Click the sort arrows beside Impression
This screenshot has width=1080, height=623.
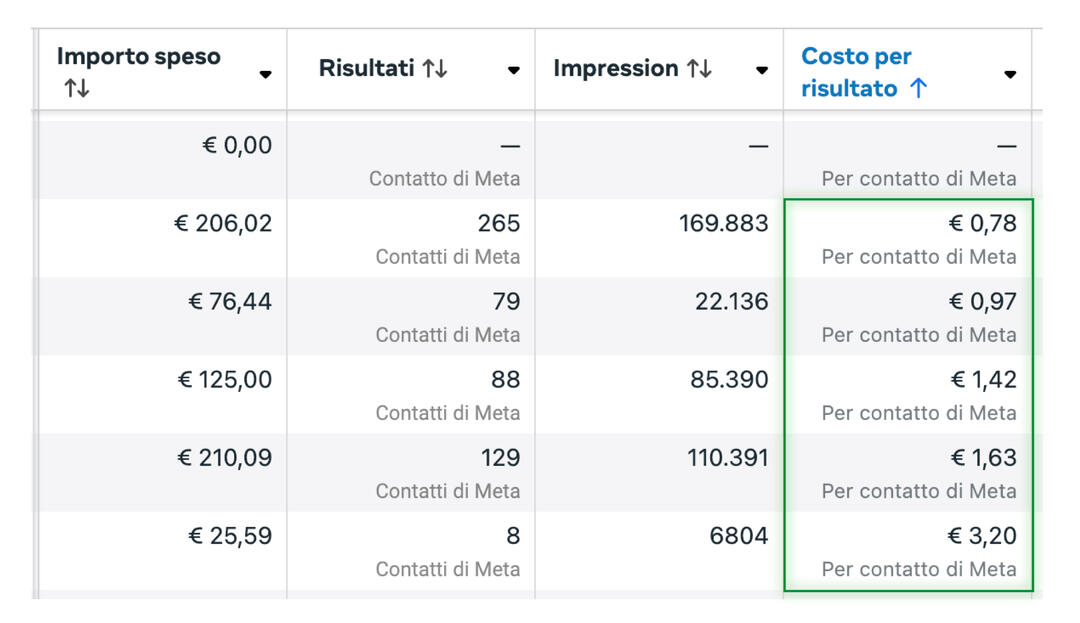[x=698, y=69]
